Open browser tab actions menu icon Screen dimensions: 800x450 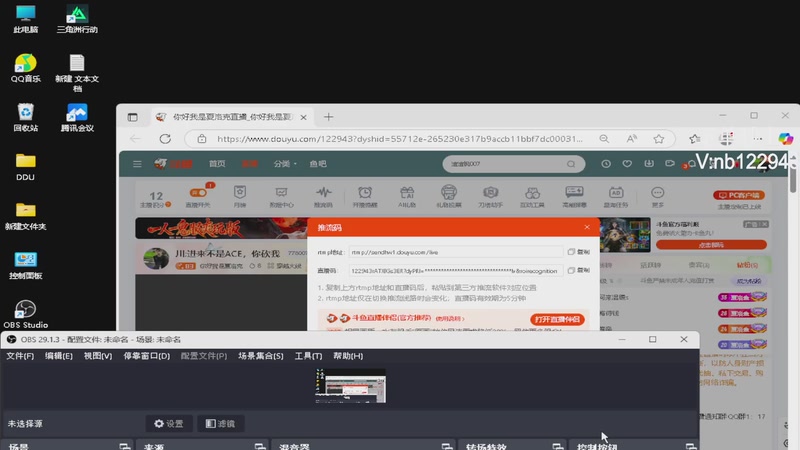point(133,117)
